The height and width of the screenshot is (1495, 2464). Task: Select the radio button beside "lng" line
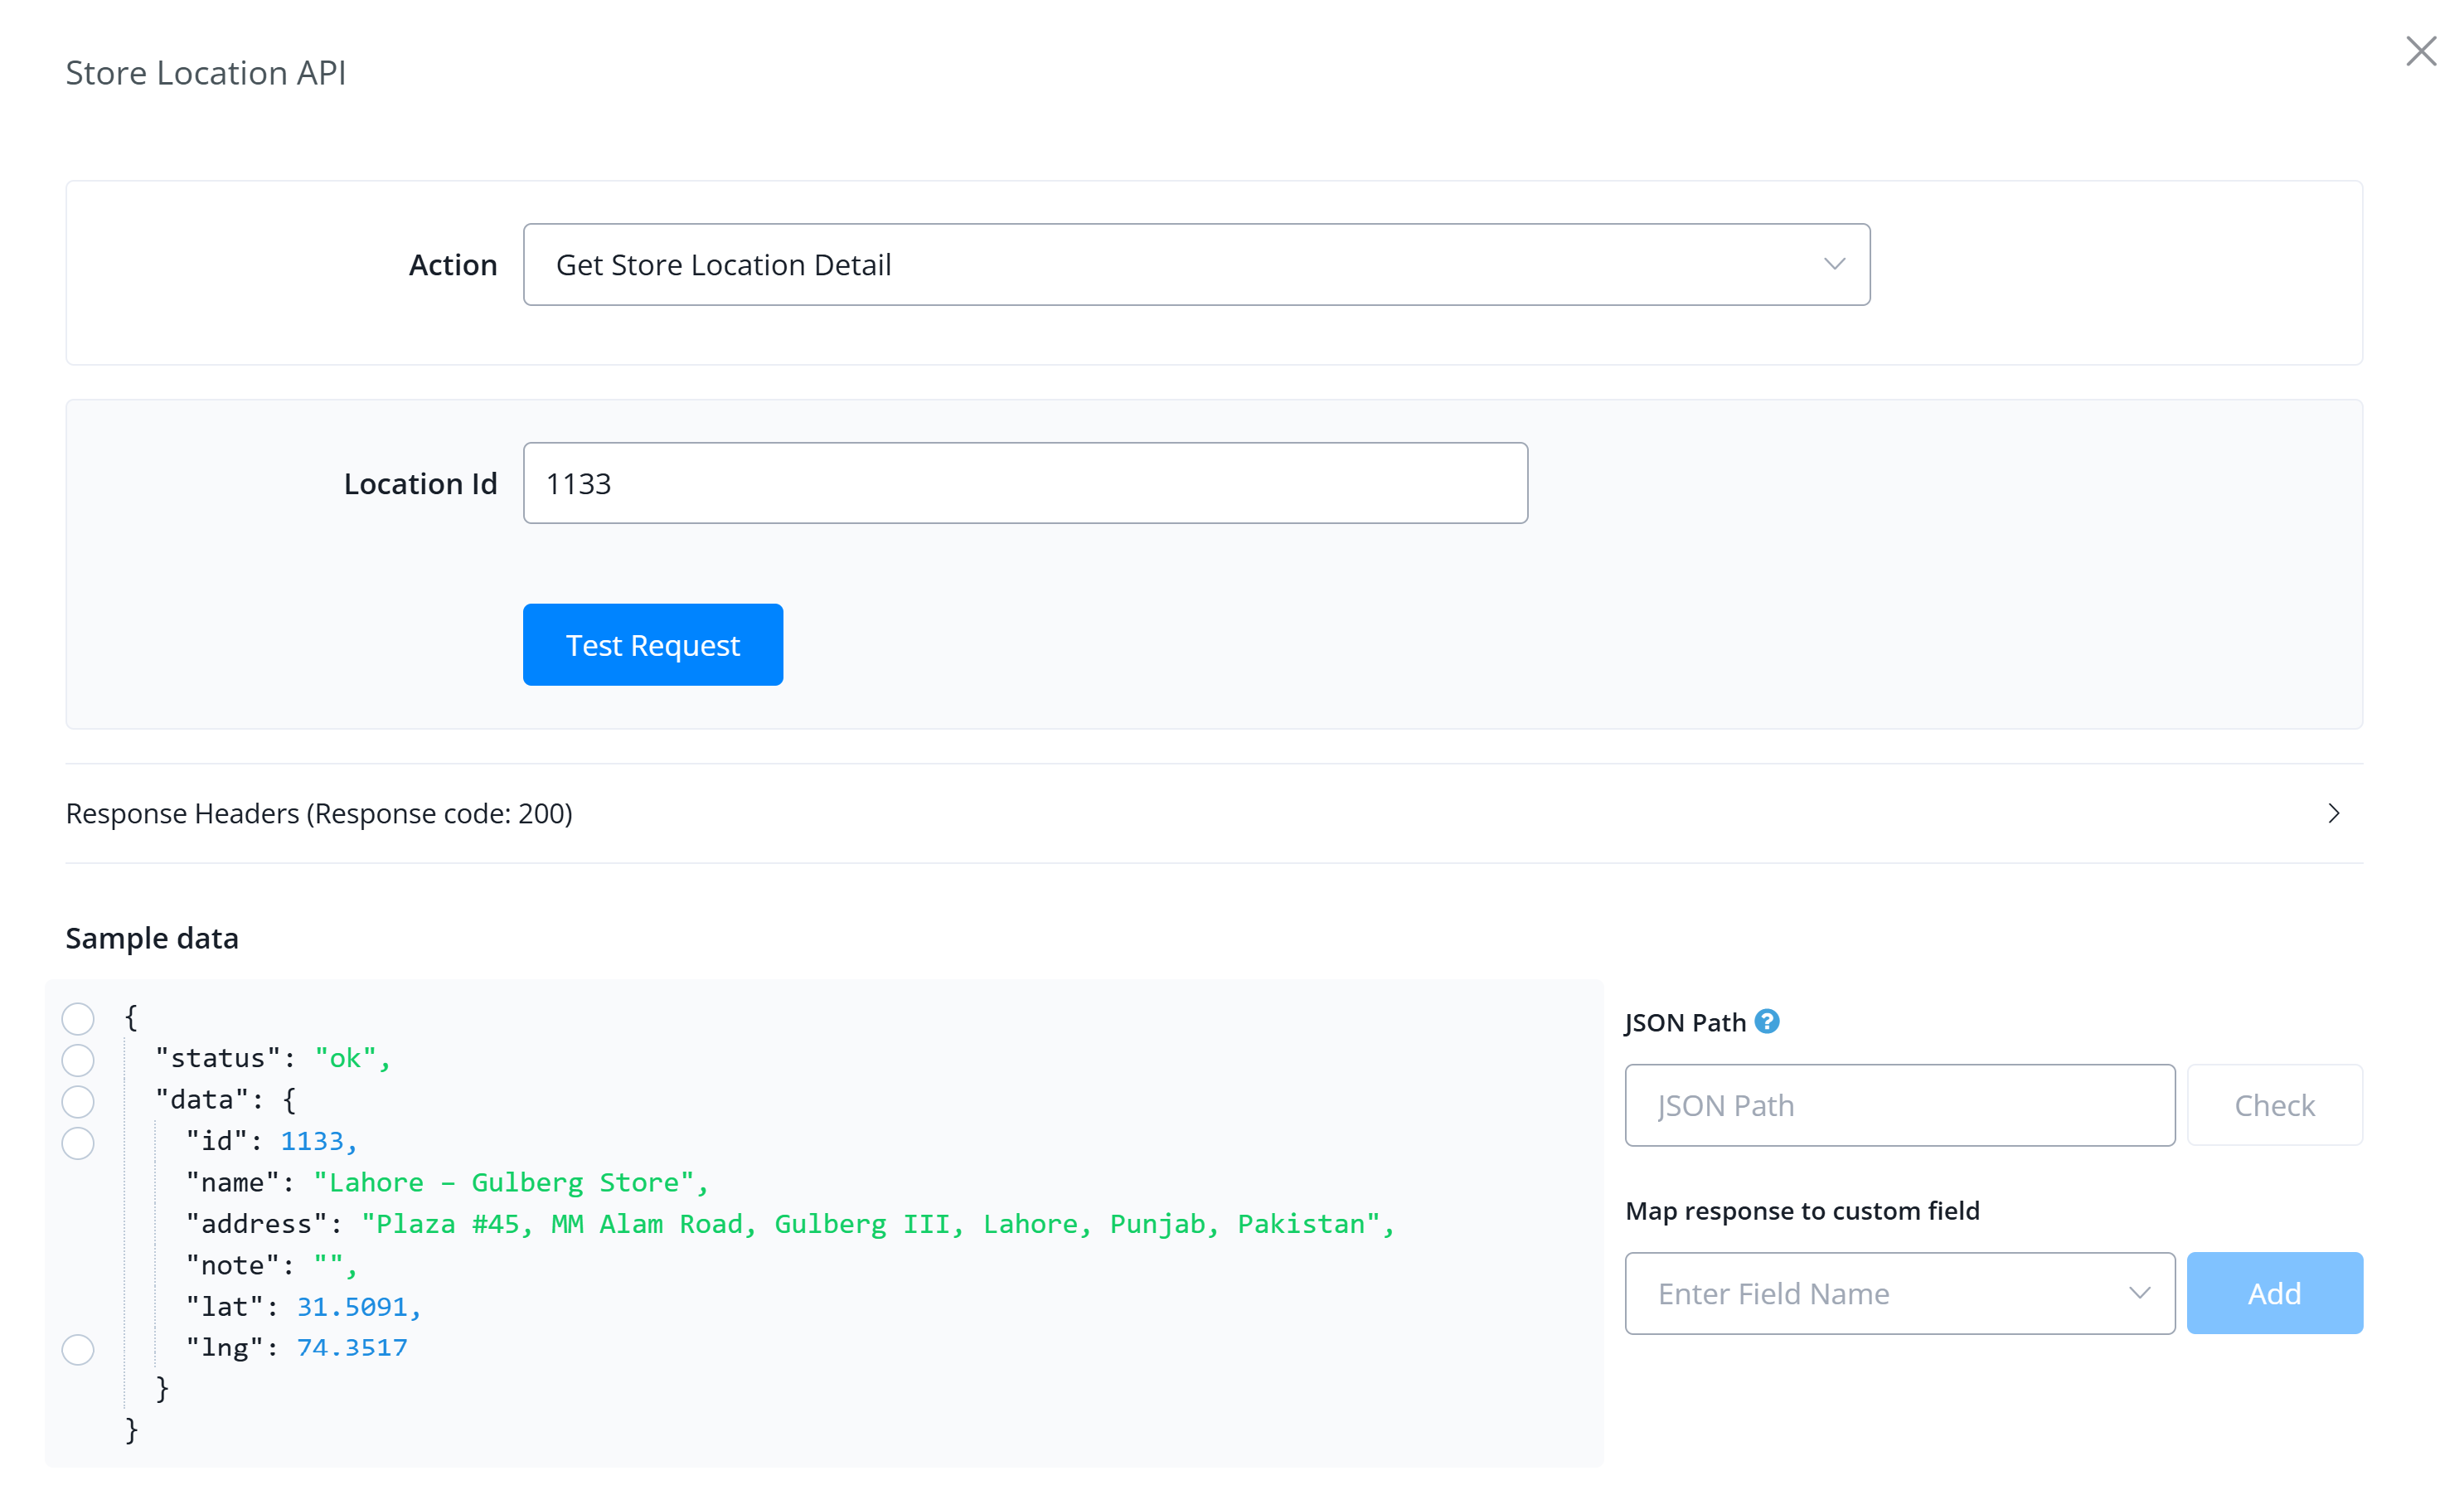78,1349
